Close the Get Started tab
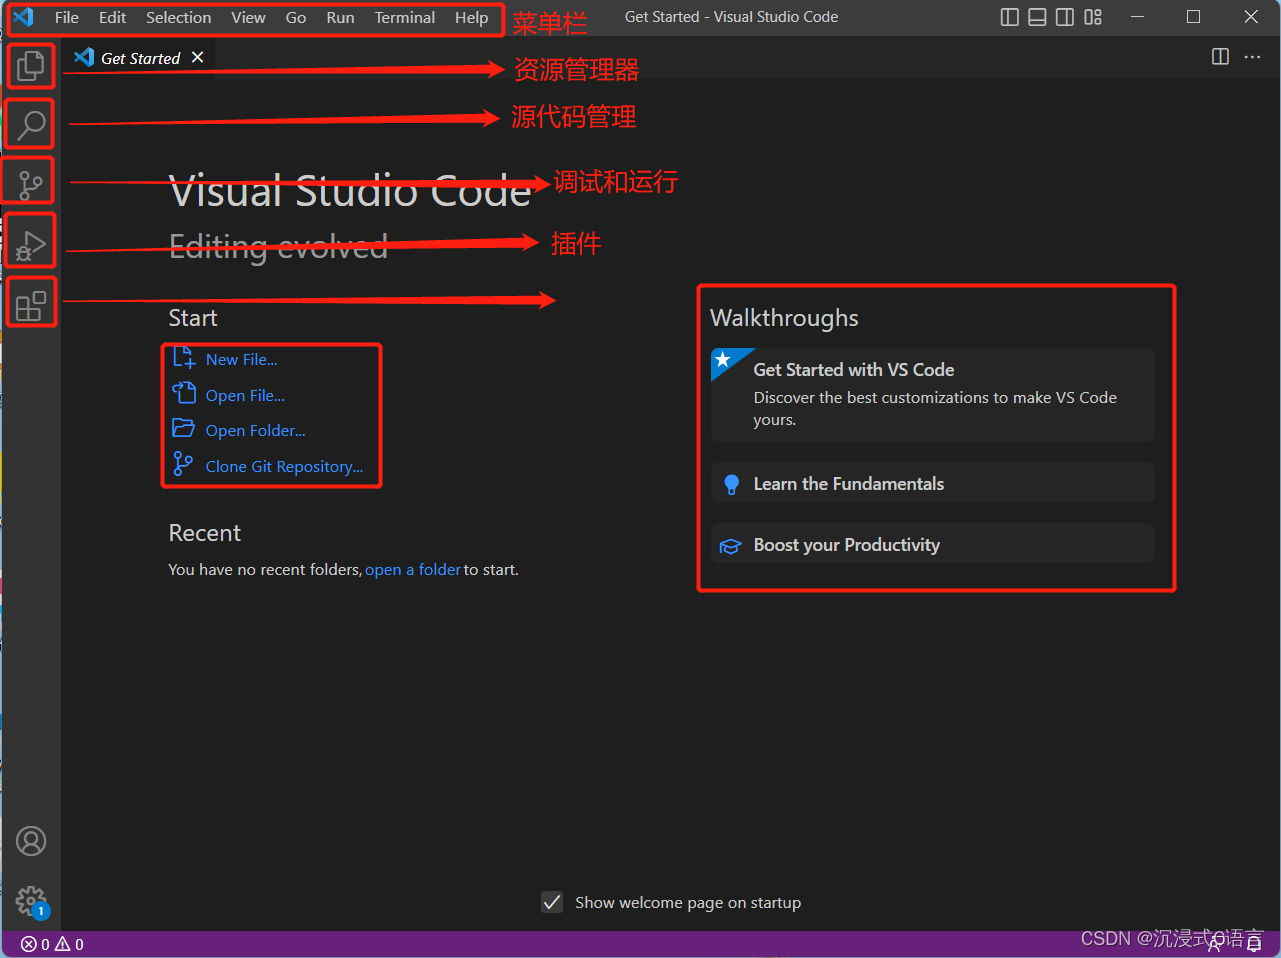This screenshot has height=958, width=1281. click(198, 57)
